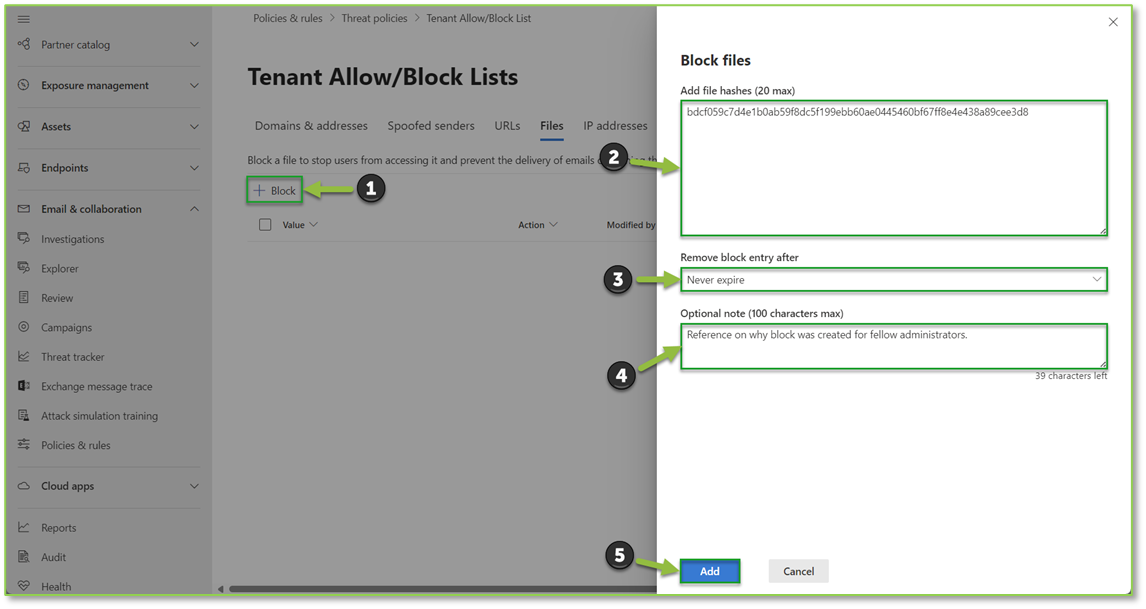
Task: Switch to the URLs tab
Action: point(507,126)
